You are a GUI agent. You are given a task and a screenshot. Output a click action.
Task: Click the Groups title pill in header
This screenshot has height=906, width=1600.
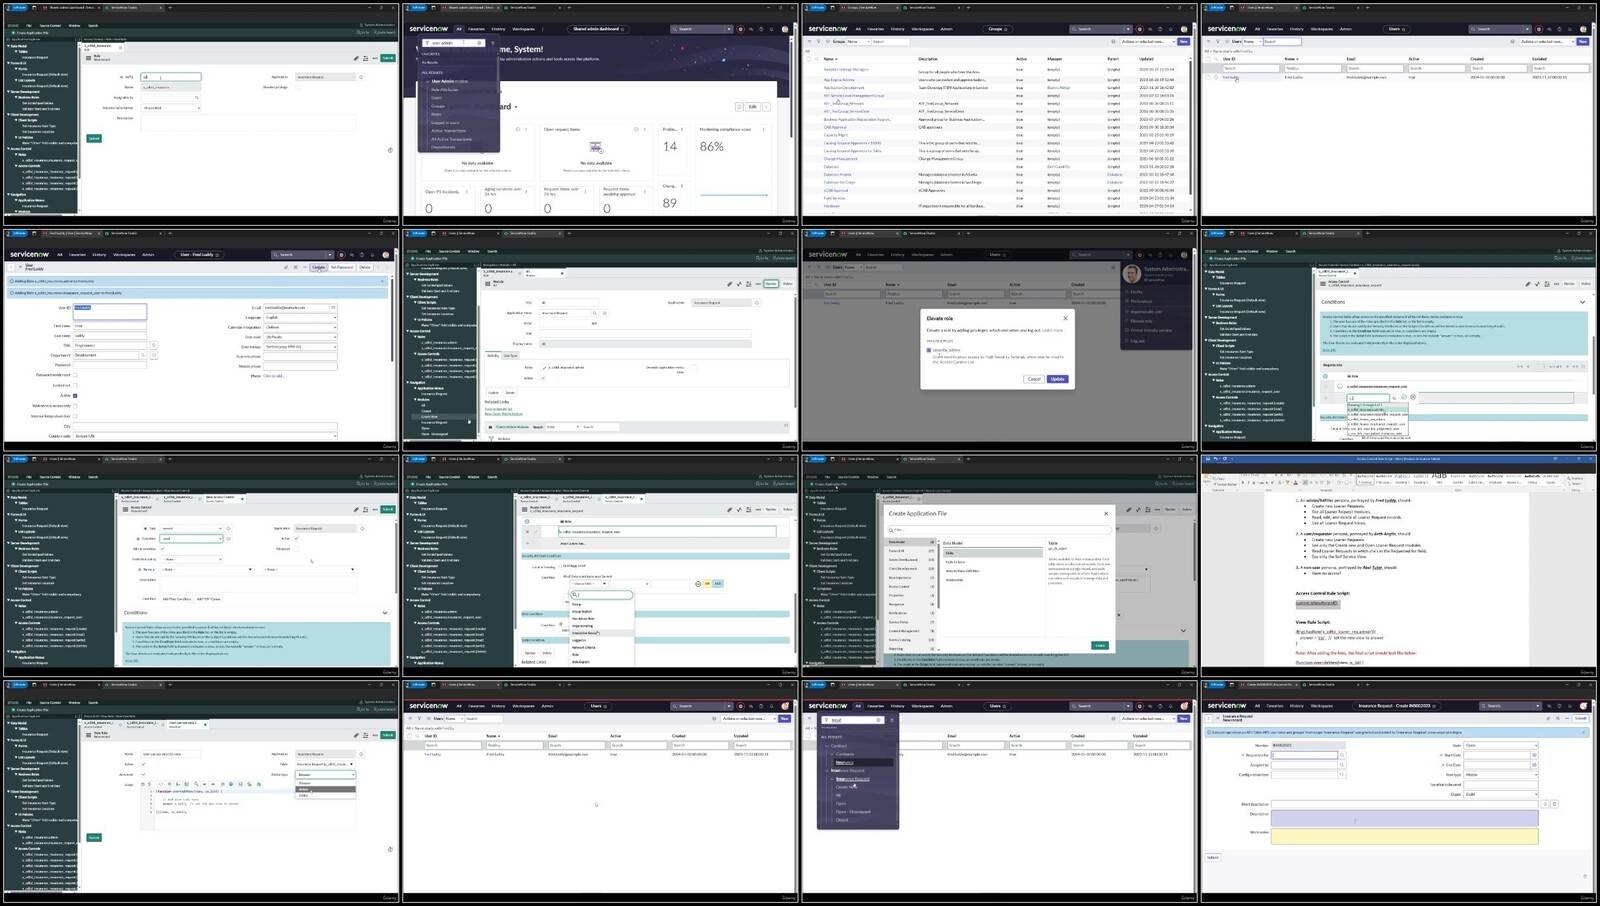click(998, 29)
